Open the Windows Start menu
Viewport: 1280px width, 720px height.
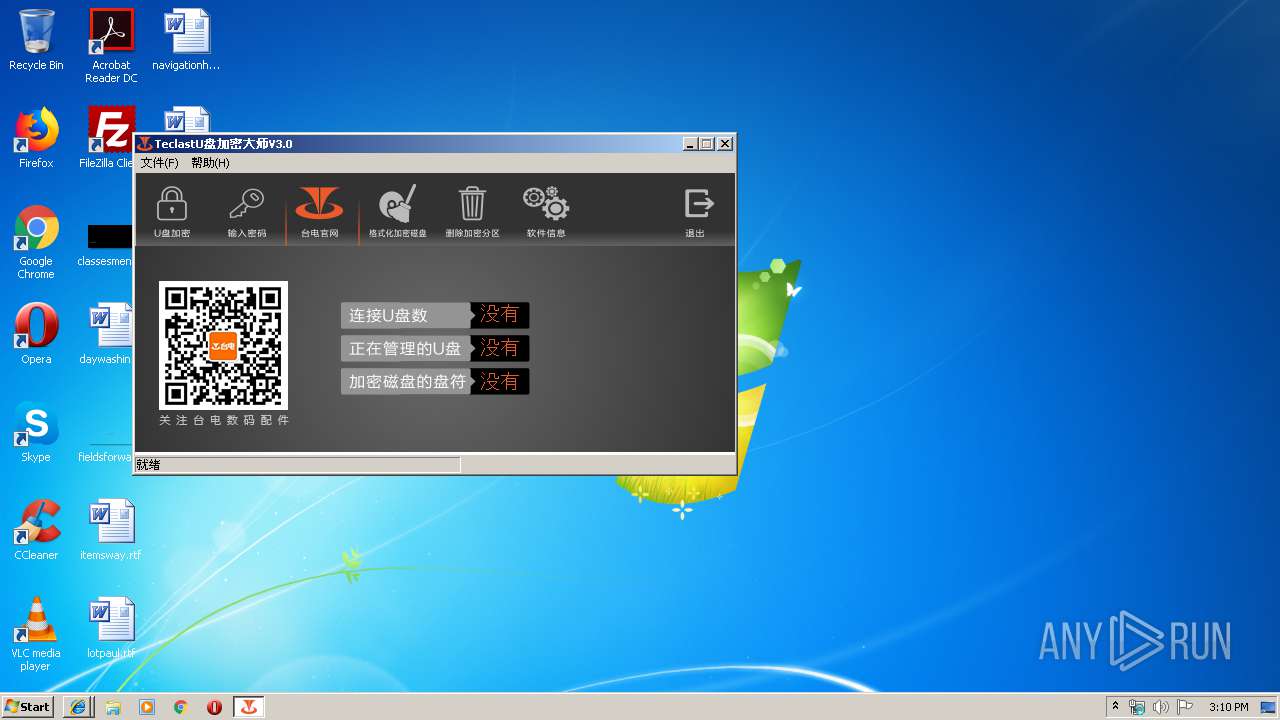[x=27, y=706]
